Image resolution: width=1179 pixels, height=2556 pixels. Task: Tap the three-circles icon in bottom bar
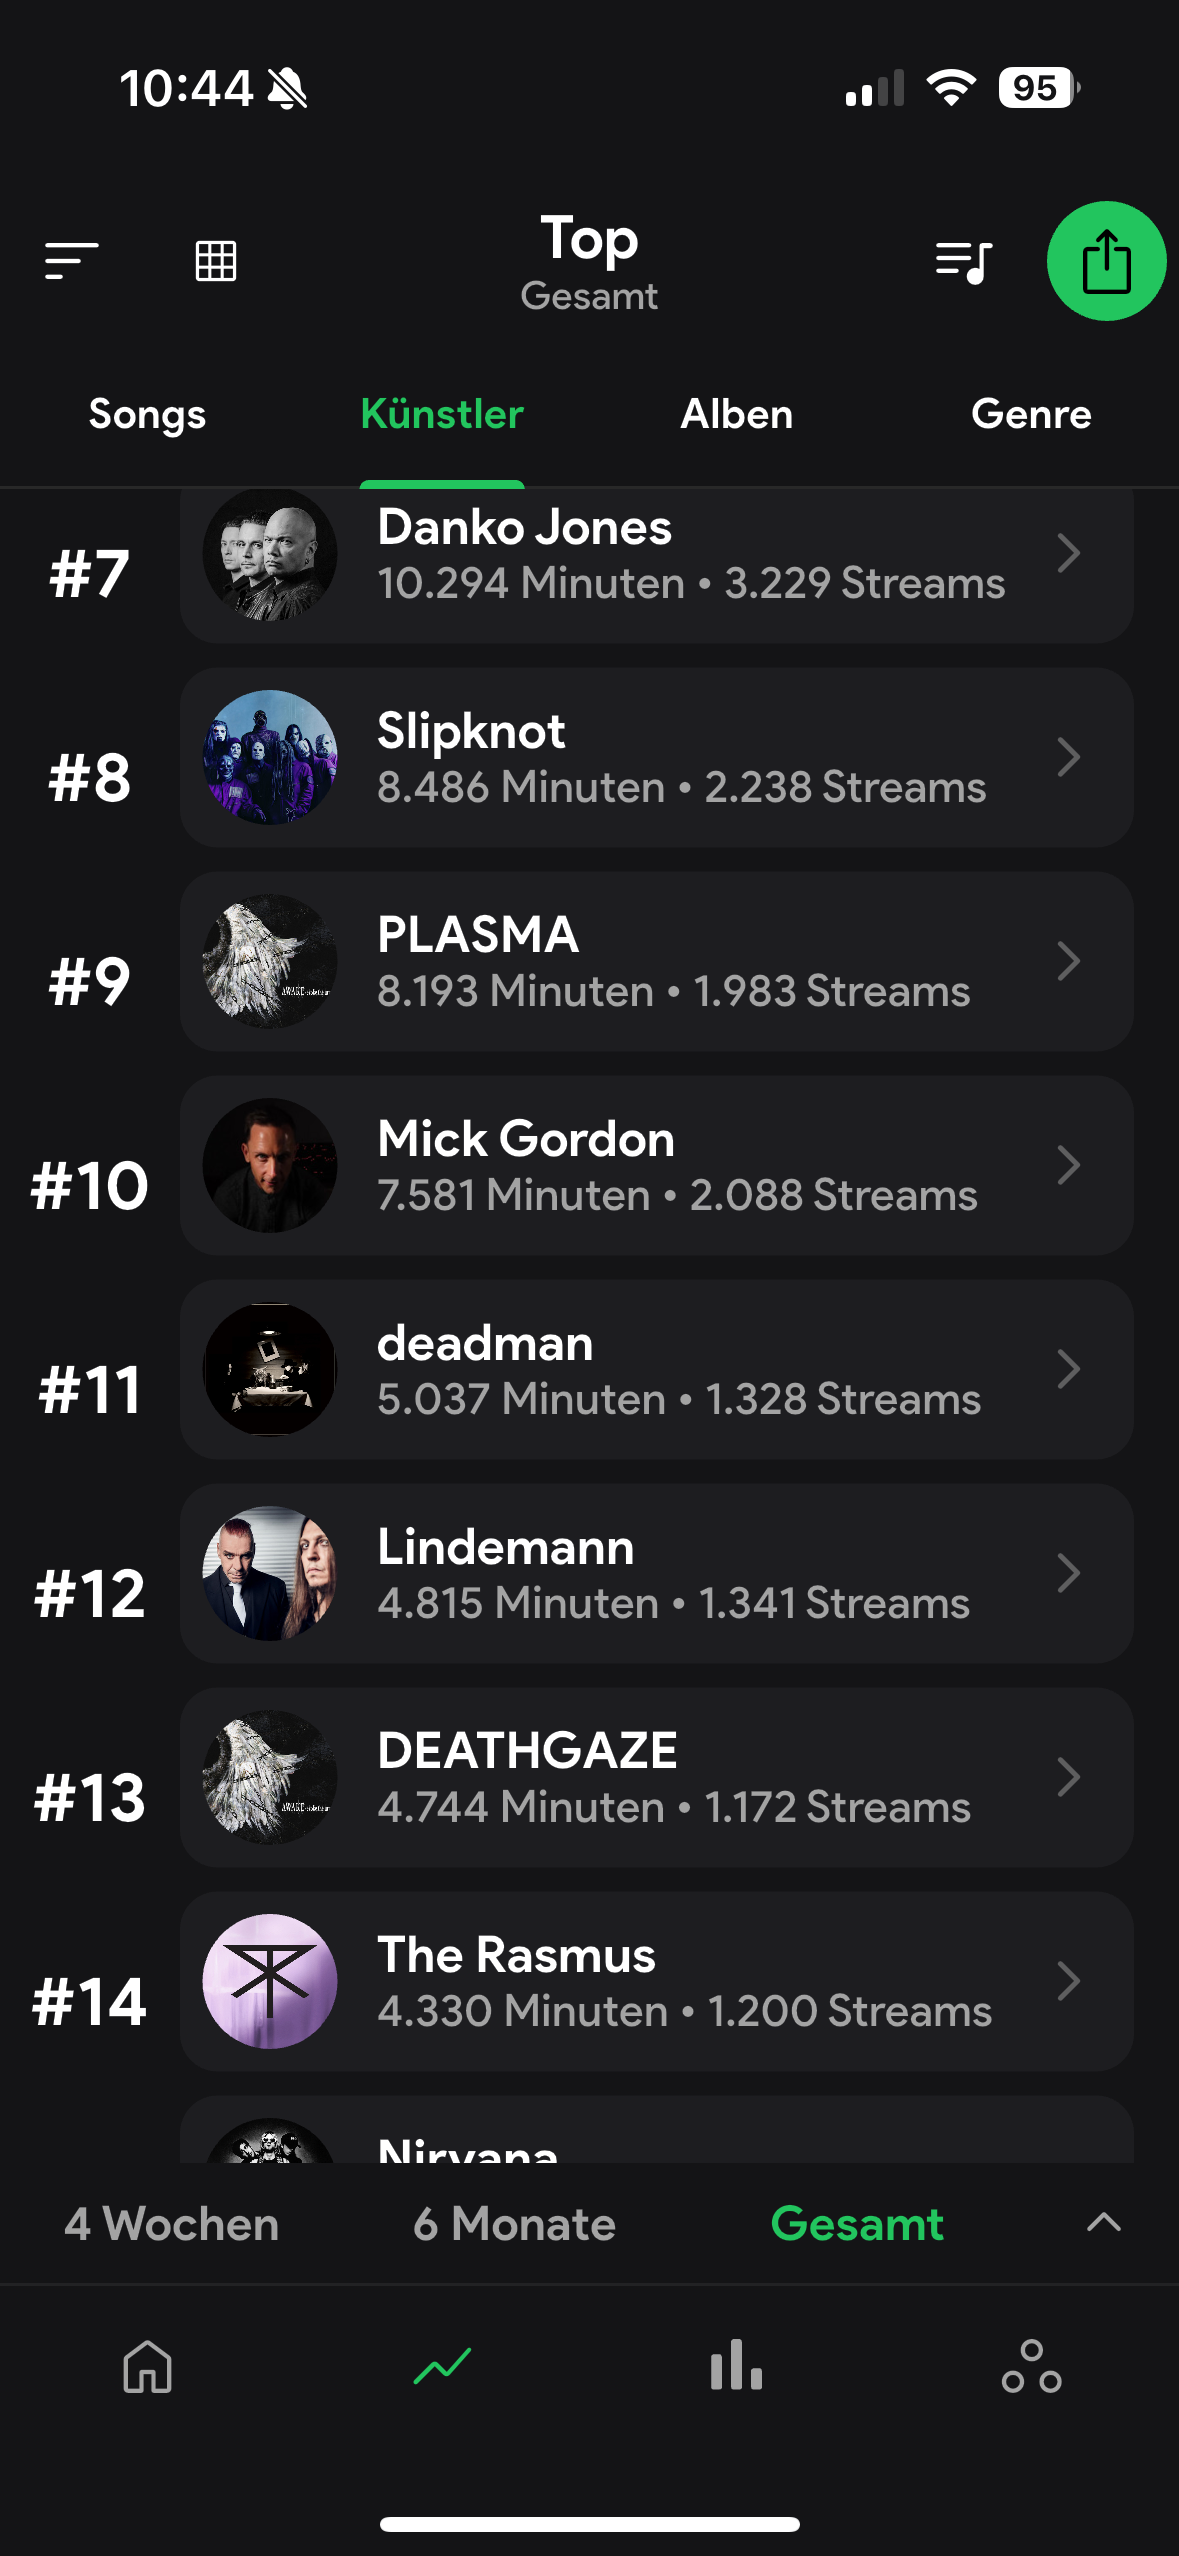point(1031,2366)
